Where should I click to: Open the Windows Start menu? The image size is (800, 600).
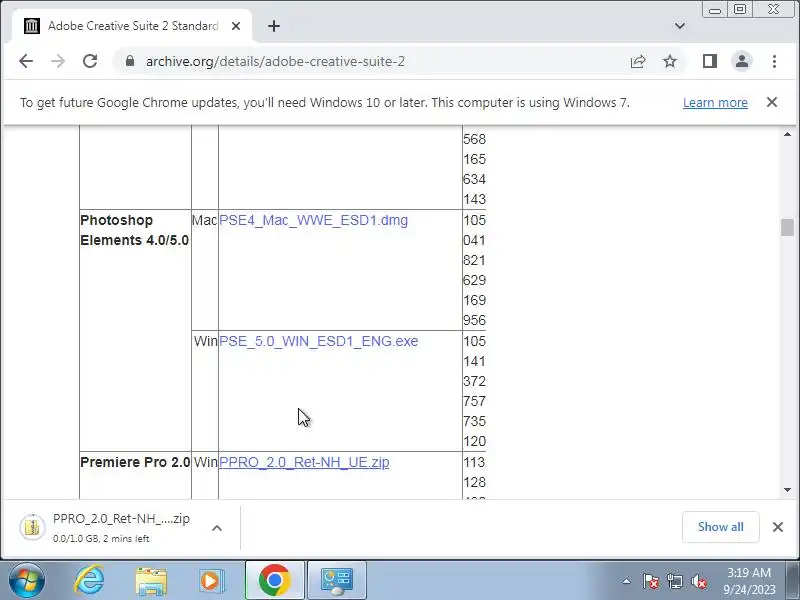[x=26, y=581]
